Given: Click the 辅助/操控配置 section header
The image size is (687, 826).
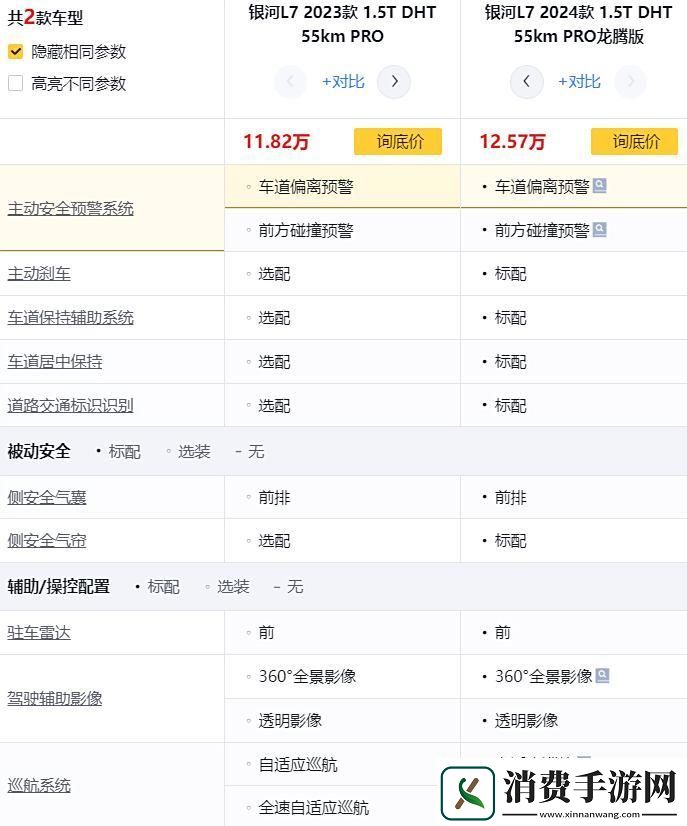Looking at the screenshot, I should point(58,586).
